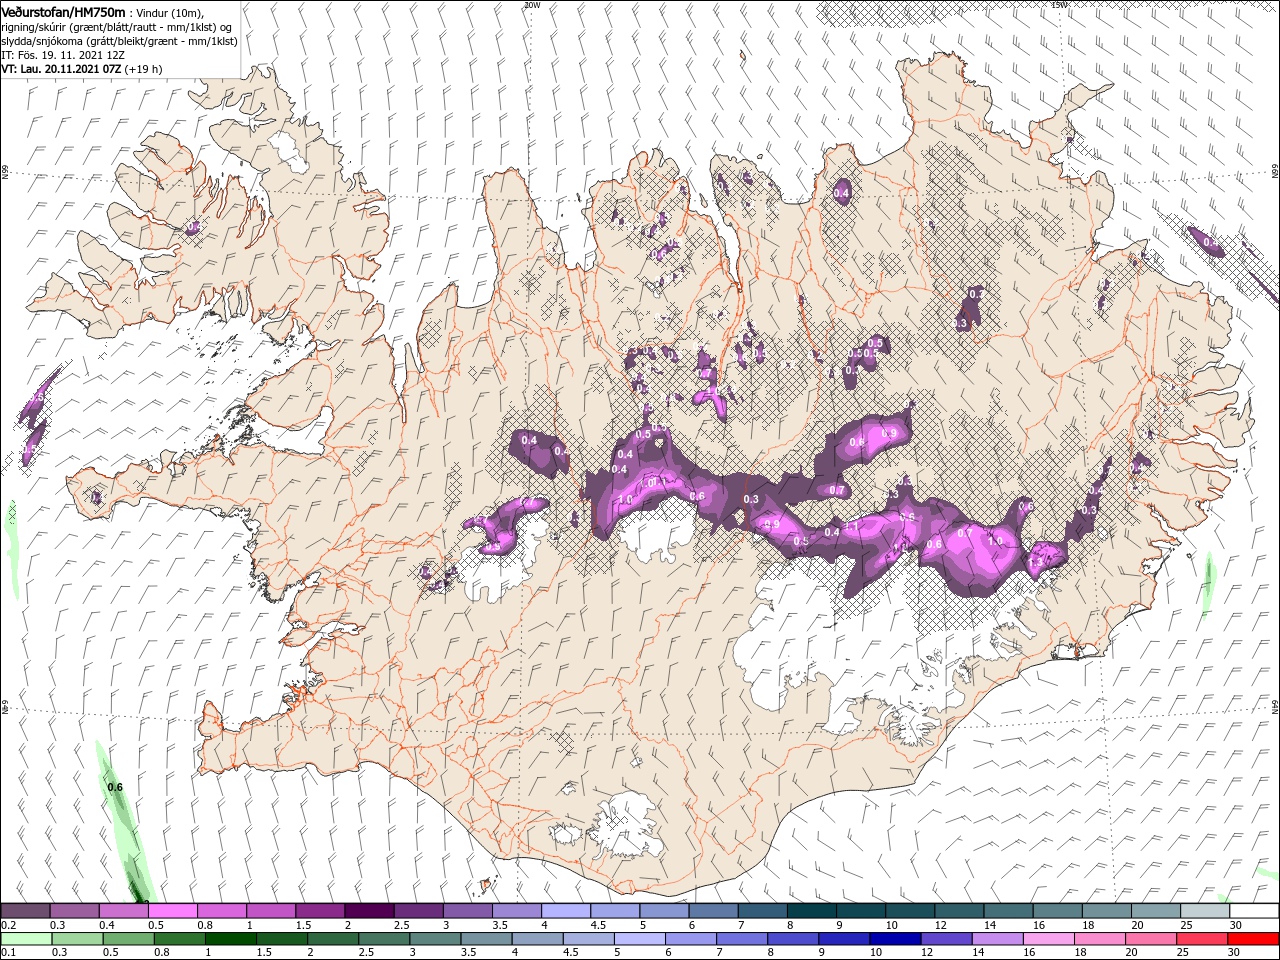
Task: Pick the 16–18 light pink rain swatch
Action: point(1049,939)
